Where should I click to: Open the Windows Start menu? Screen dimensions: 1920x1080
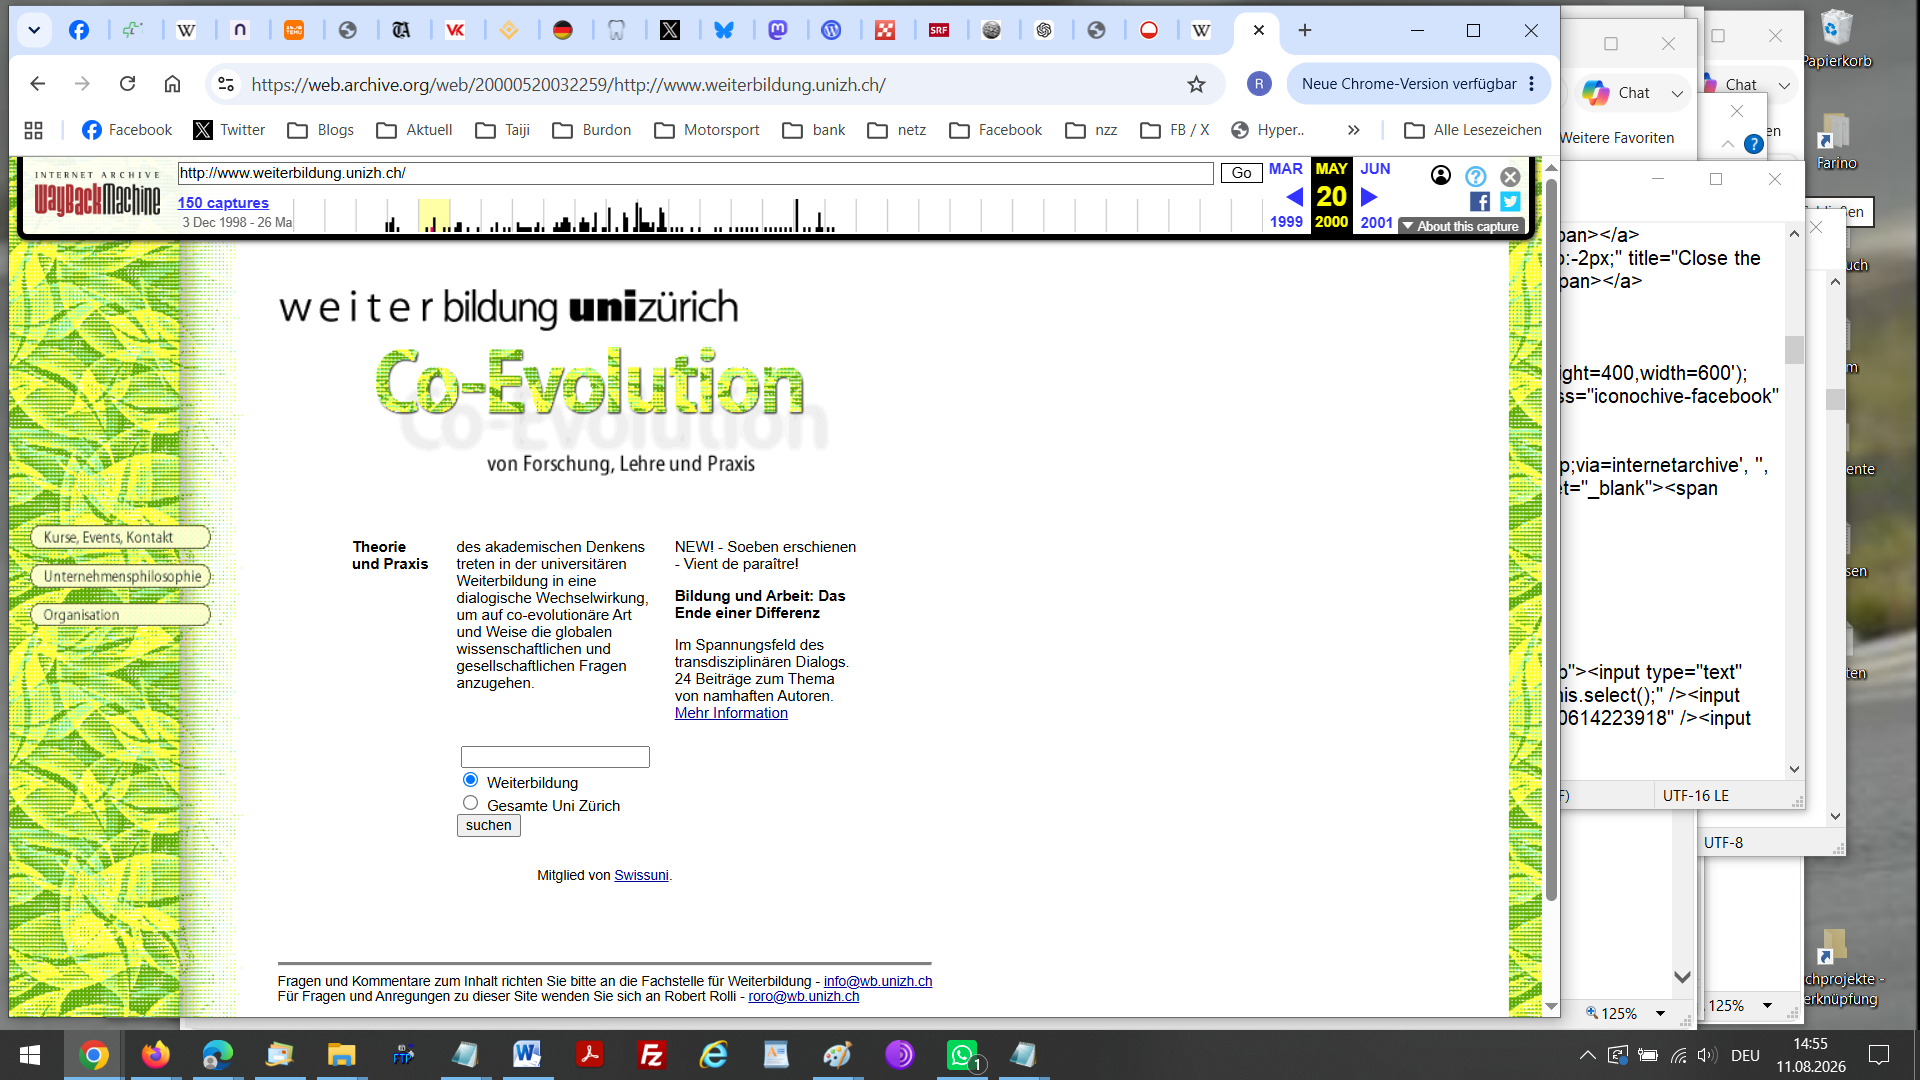click(x=30, y=1055)
